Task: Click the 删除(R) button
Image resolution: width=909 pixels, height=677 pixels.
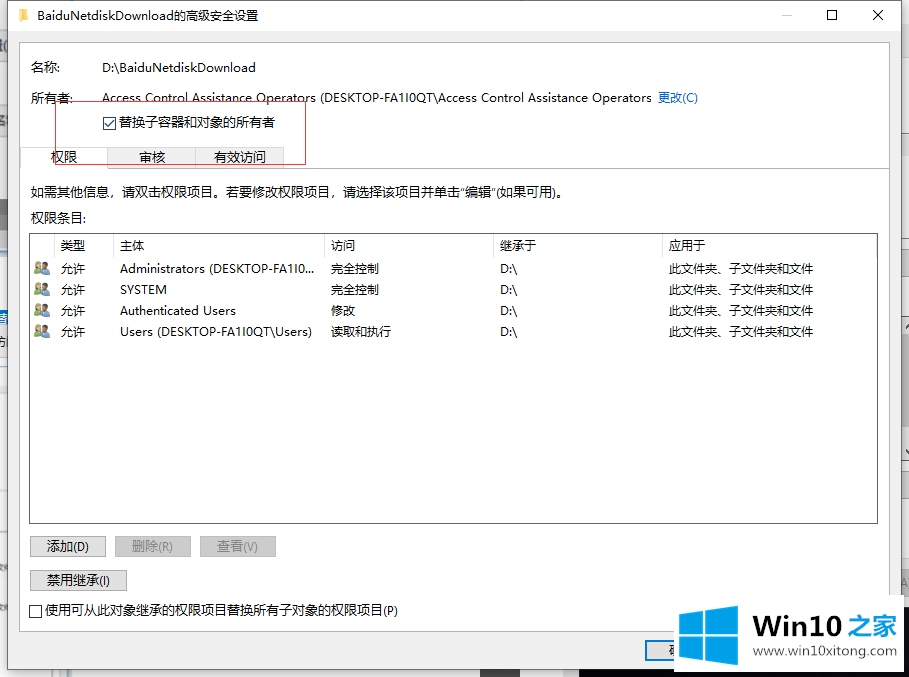Action: click(152, 546)
